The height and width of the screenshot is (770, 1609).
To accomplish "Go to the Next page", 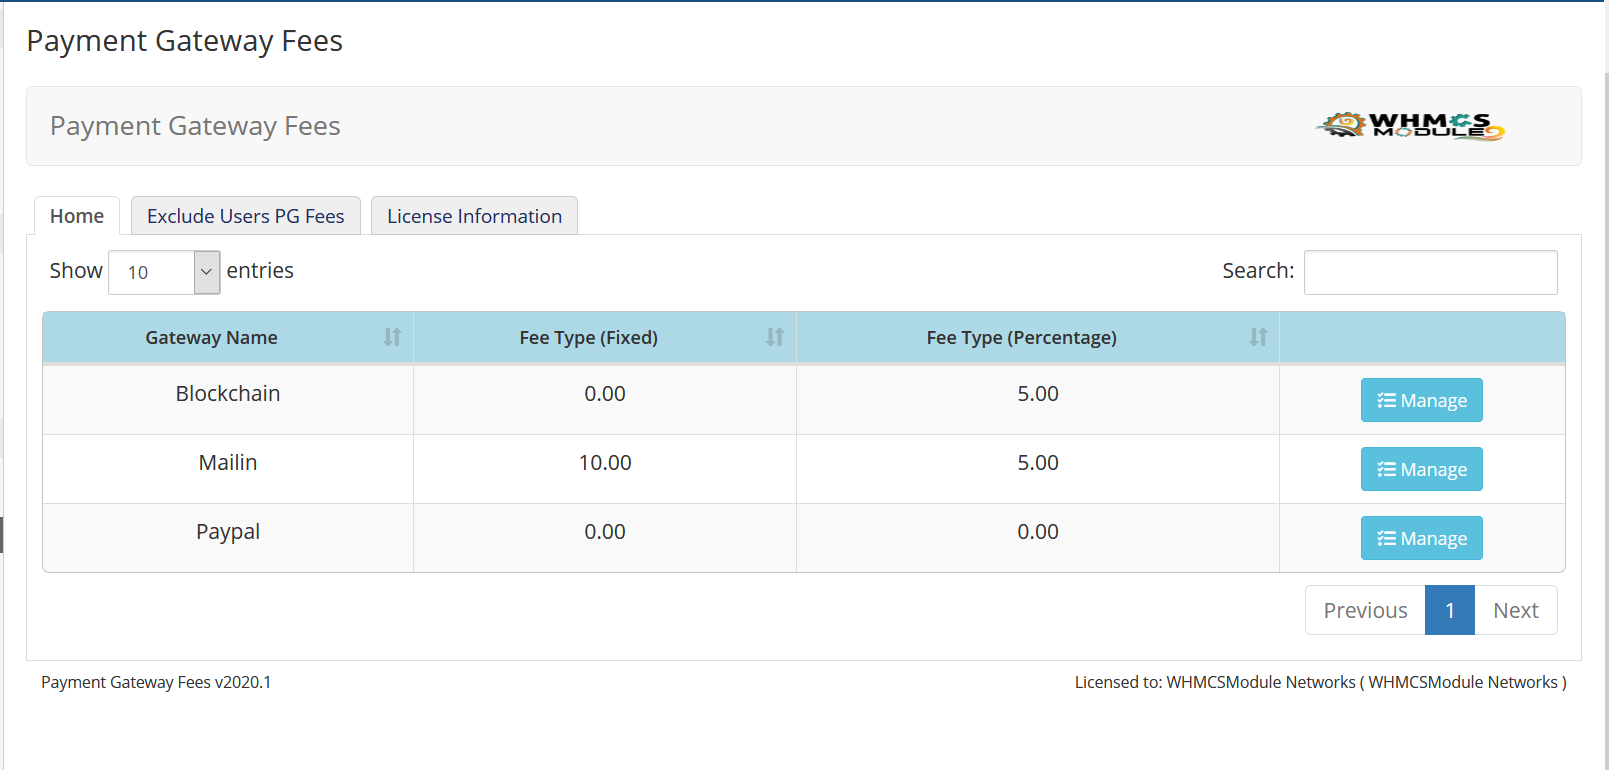I will point(1516,610).
